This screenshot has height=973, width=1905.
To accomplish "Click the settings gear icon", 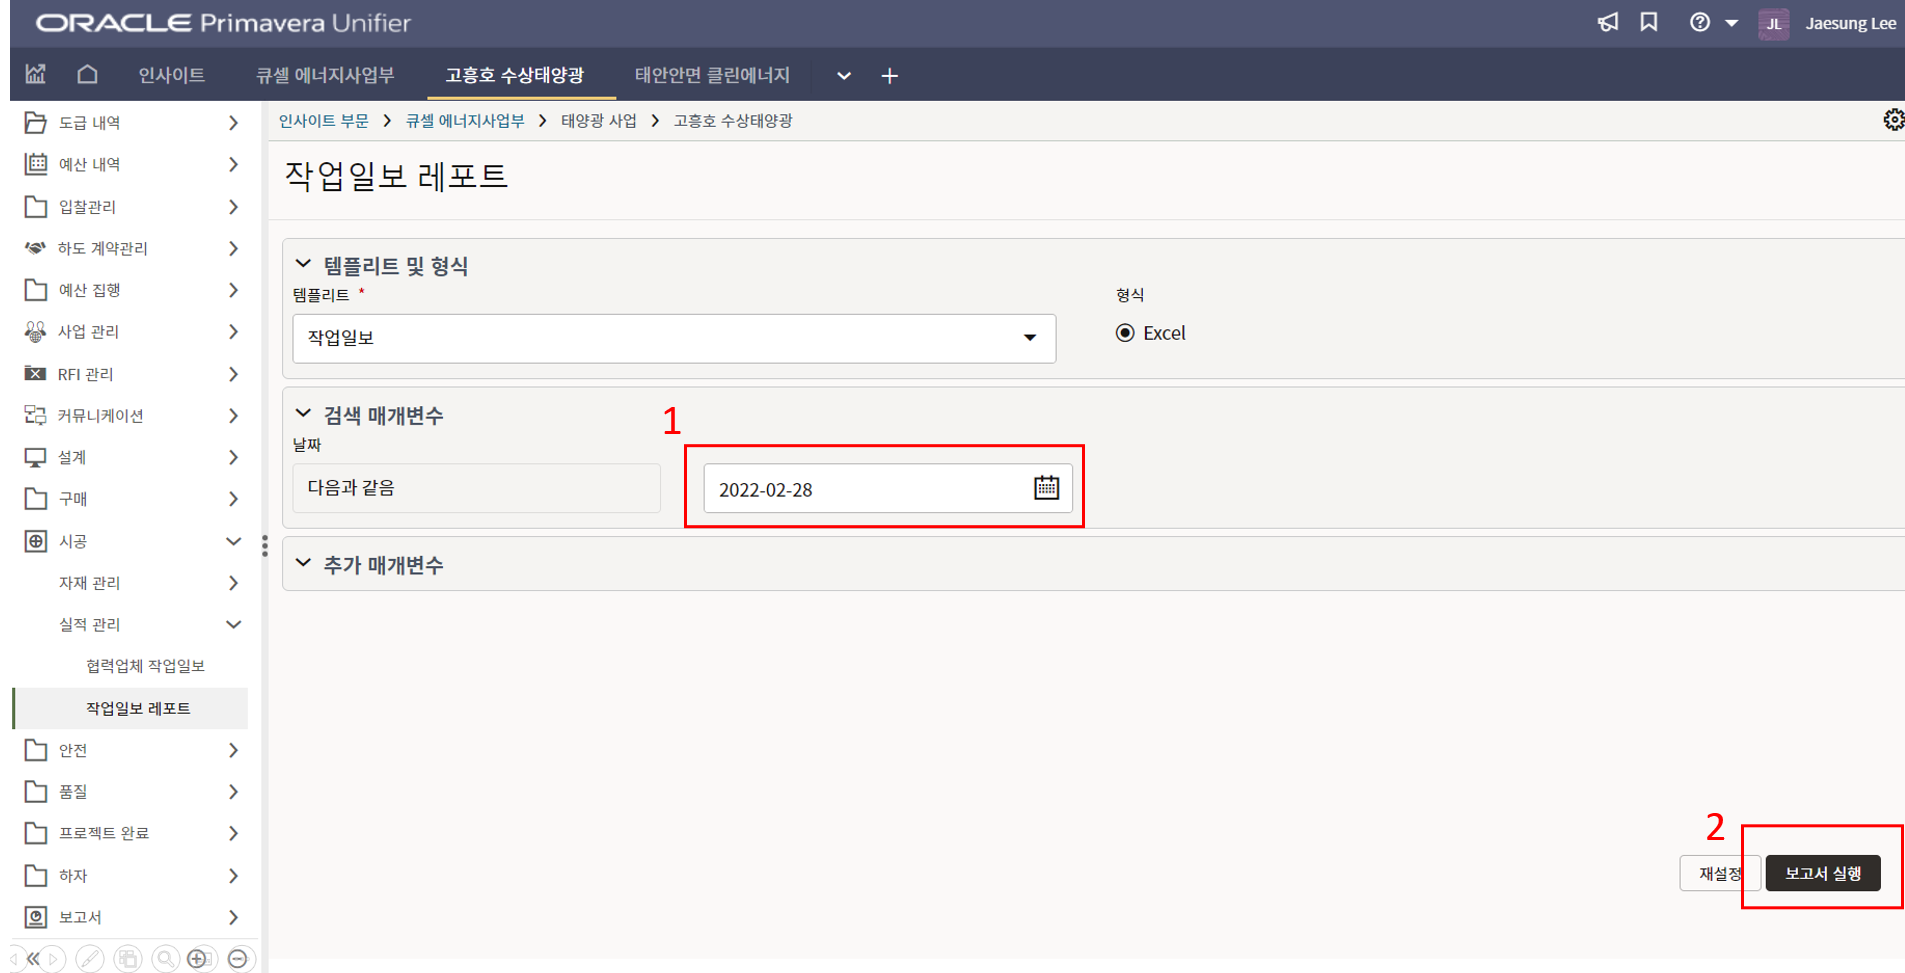I will (x=1893, y=120).
